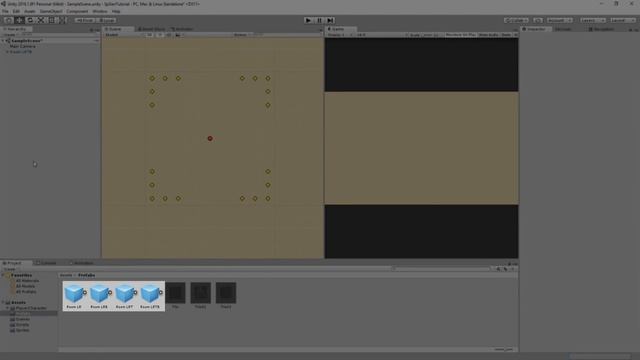Toggle scene lighting in Scene view

(x=160, y=35)
